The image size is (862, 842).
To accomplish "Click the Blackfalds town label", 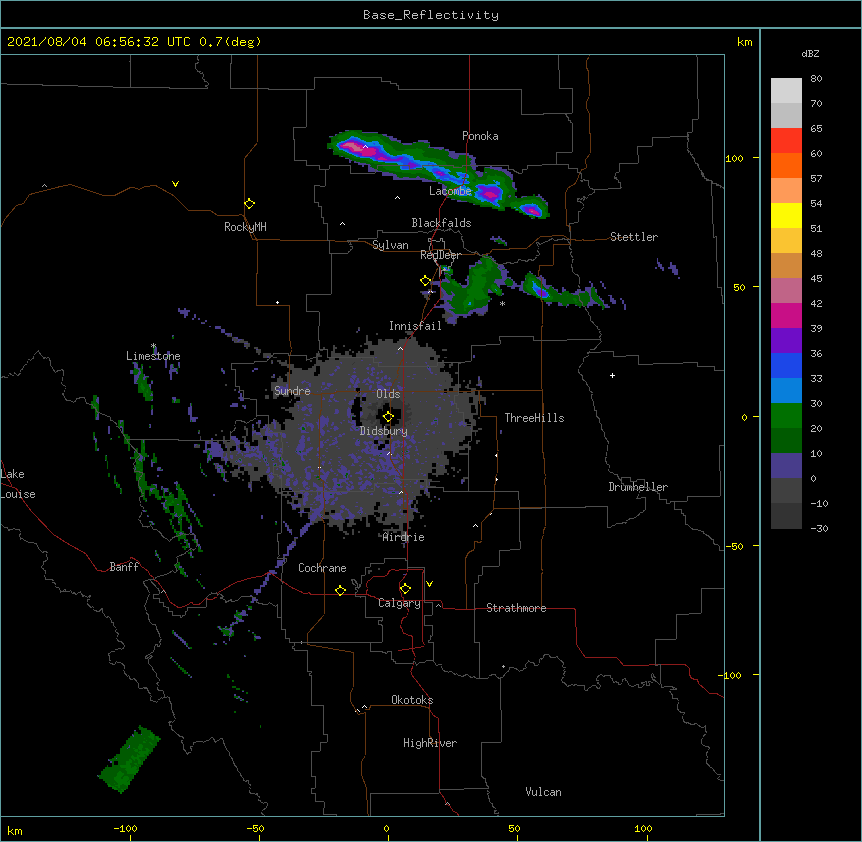I will [441, 223].
